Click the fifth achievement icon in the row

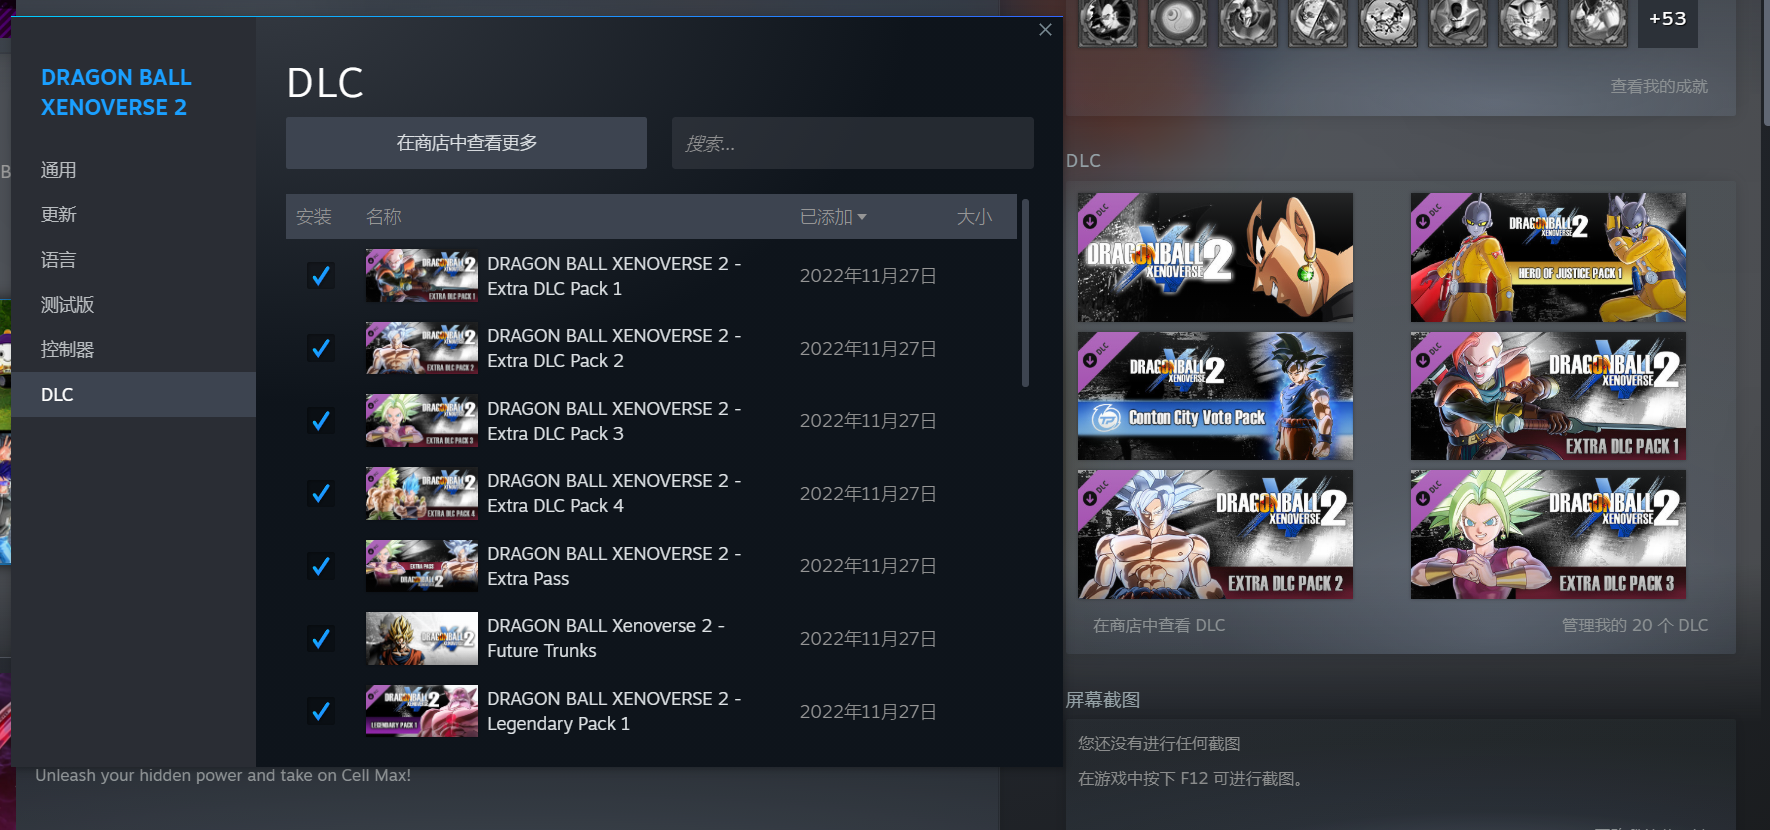pos(1387,22)
